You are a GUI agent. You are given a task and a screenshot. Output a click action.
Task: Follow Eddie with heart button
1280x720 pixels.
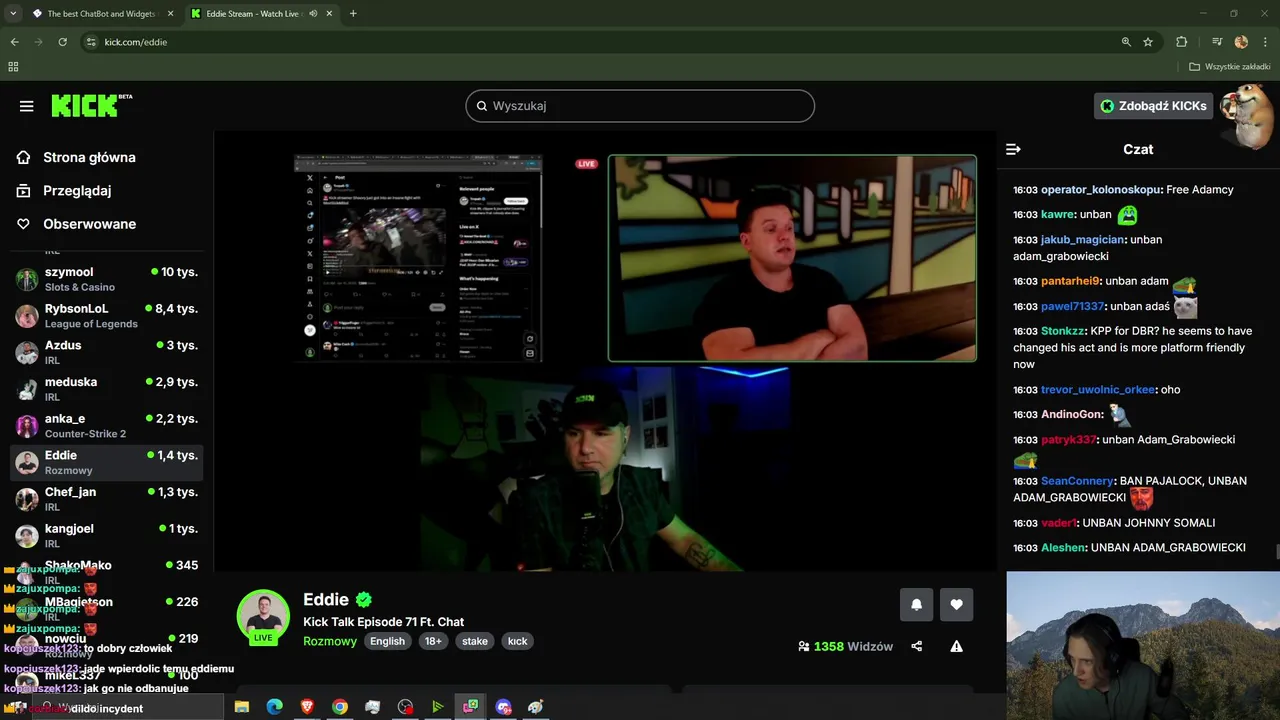point(956,604)
